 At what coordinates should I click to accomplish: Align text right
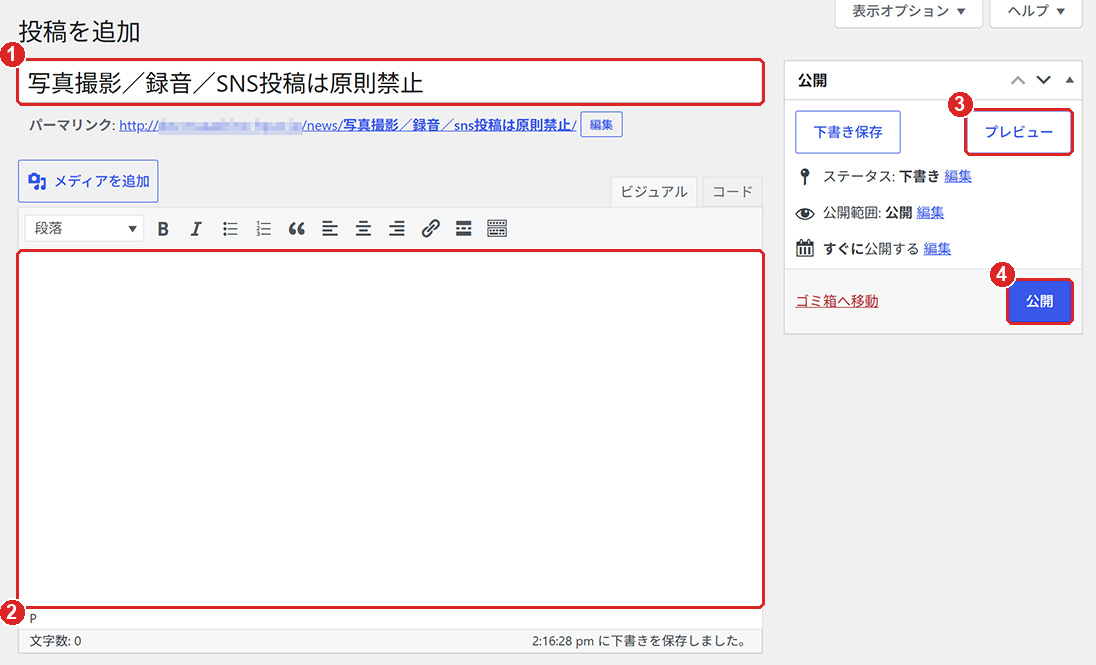click(397, 229)
